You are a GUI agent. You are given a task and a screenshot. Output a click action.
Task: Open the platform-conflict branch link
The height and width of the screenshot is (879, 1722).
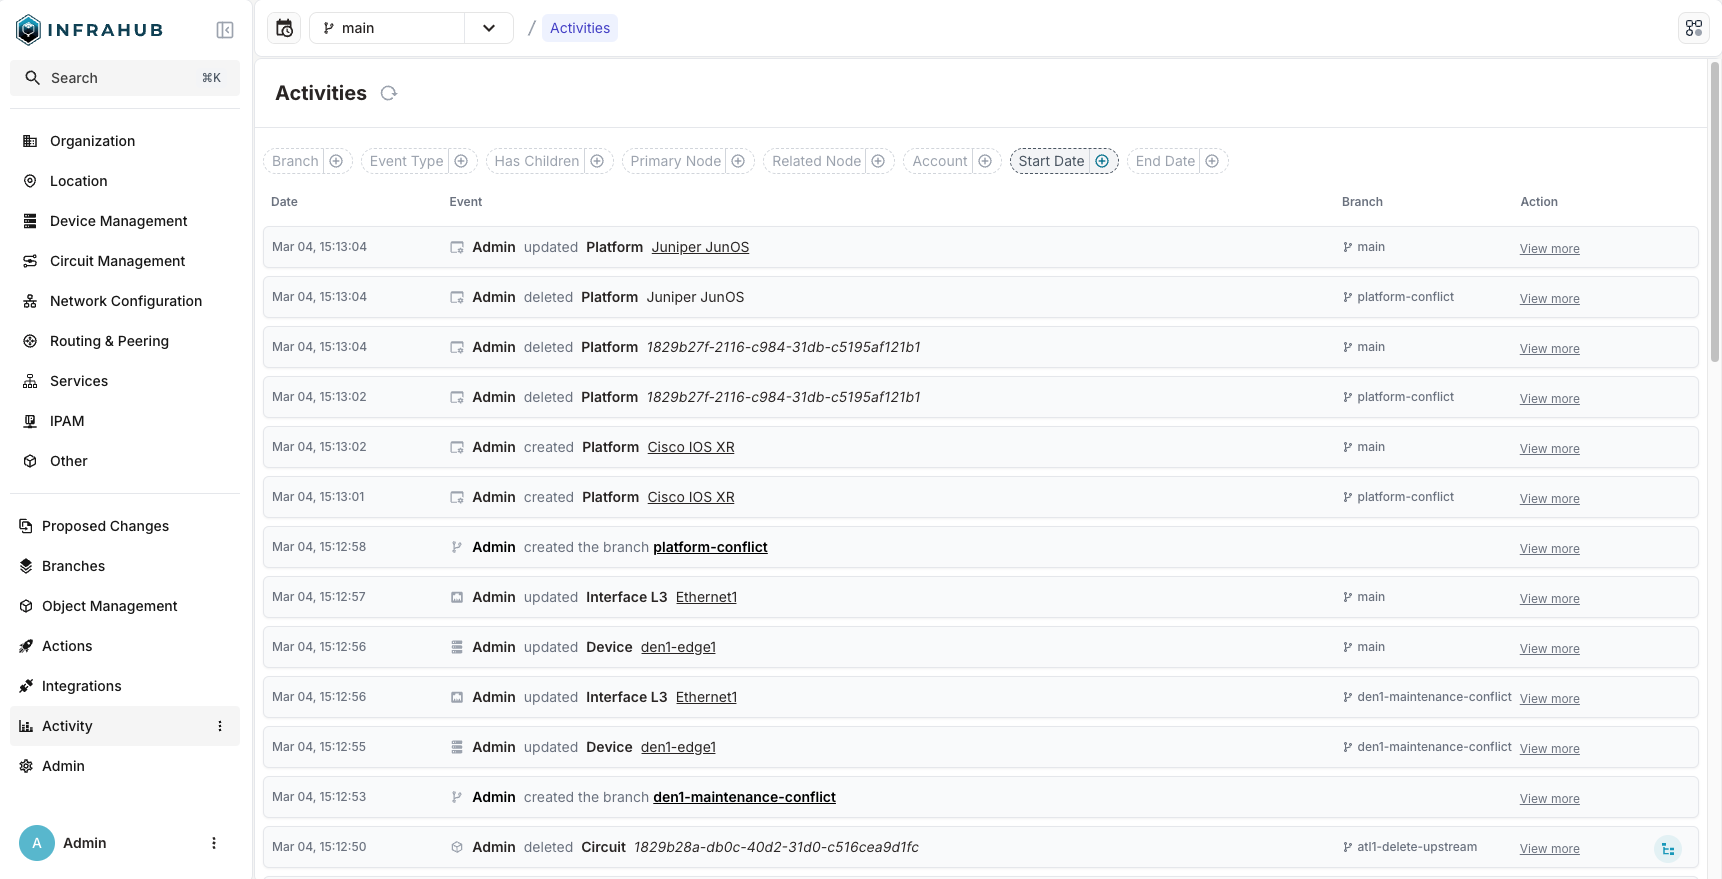pyautogui.click(x=710, y=547)
